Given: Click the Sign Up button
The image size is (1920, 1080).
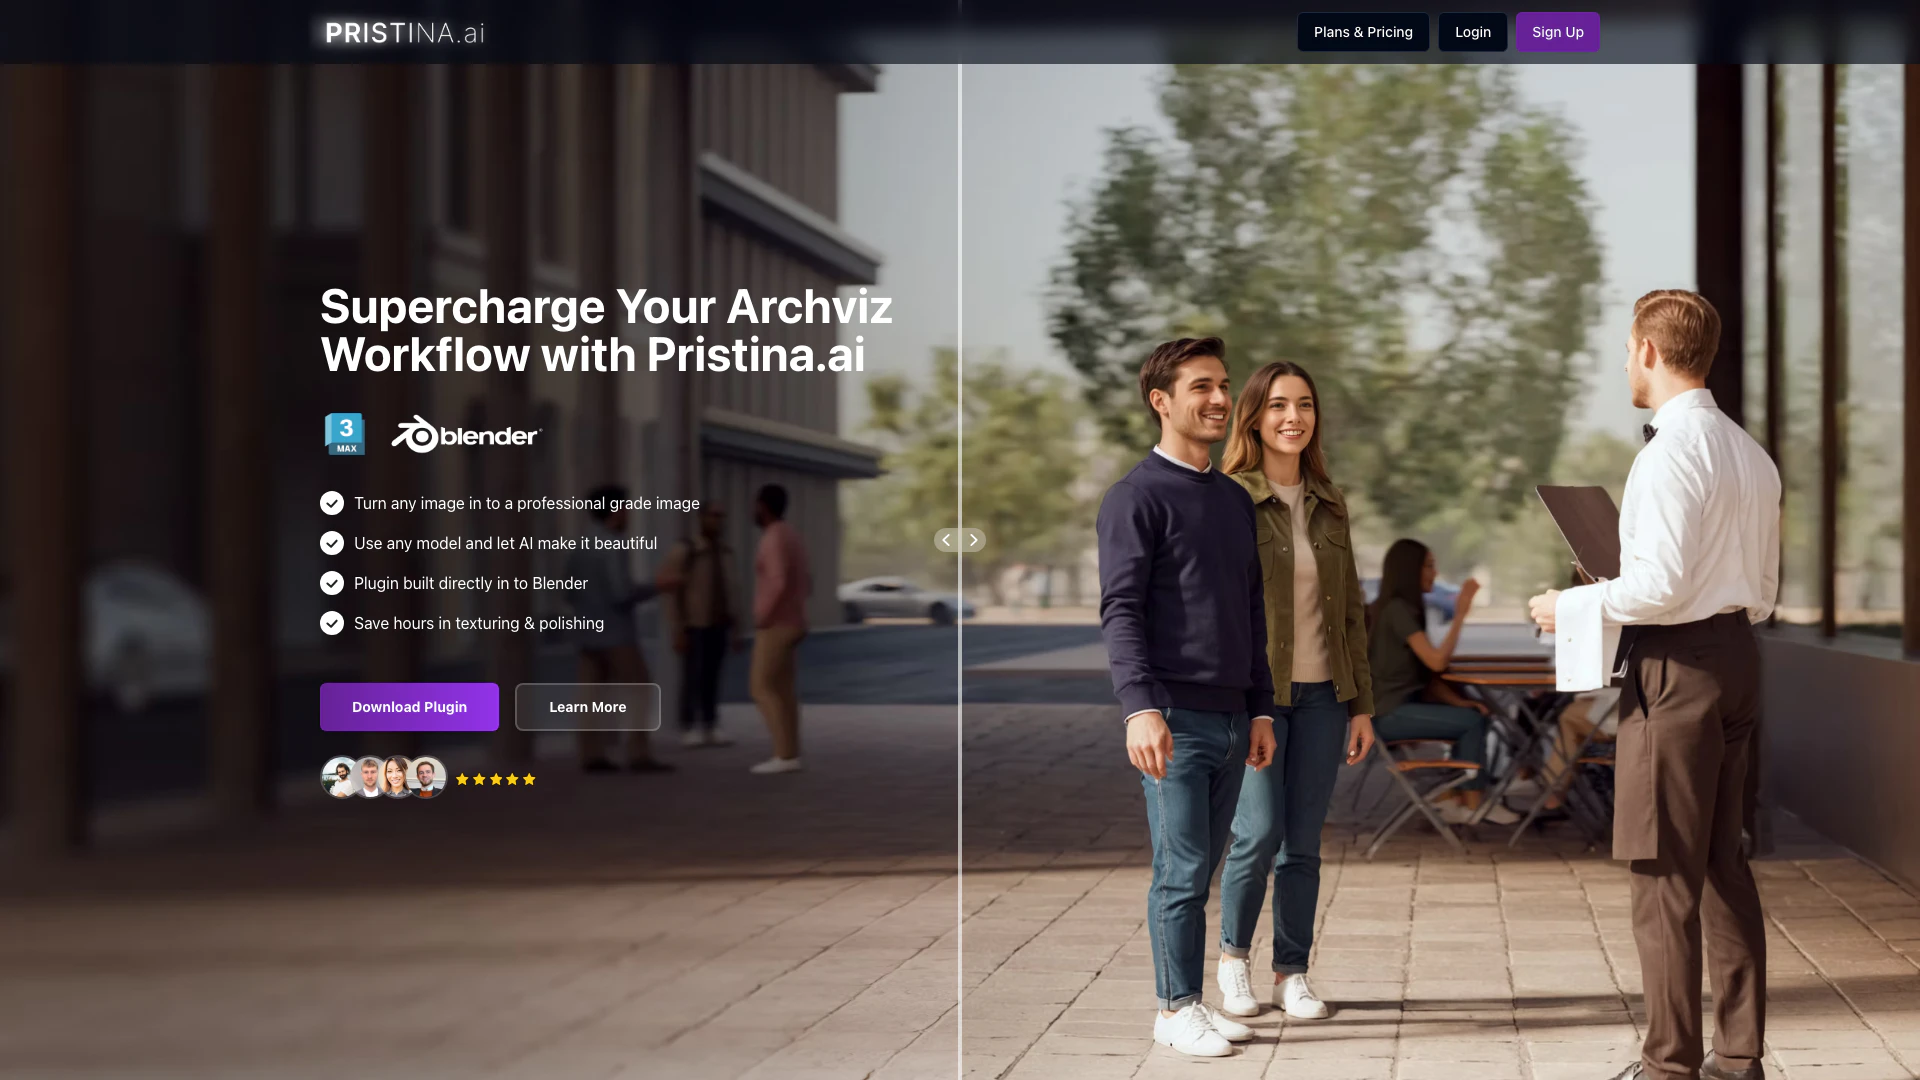Looking at the screenshot, I should (x=1558, y=32).
